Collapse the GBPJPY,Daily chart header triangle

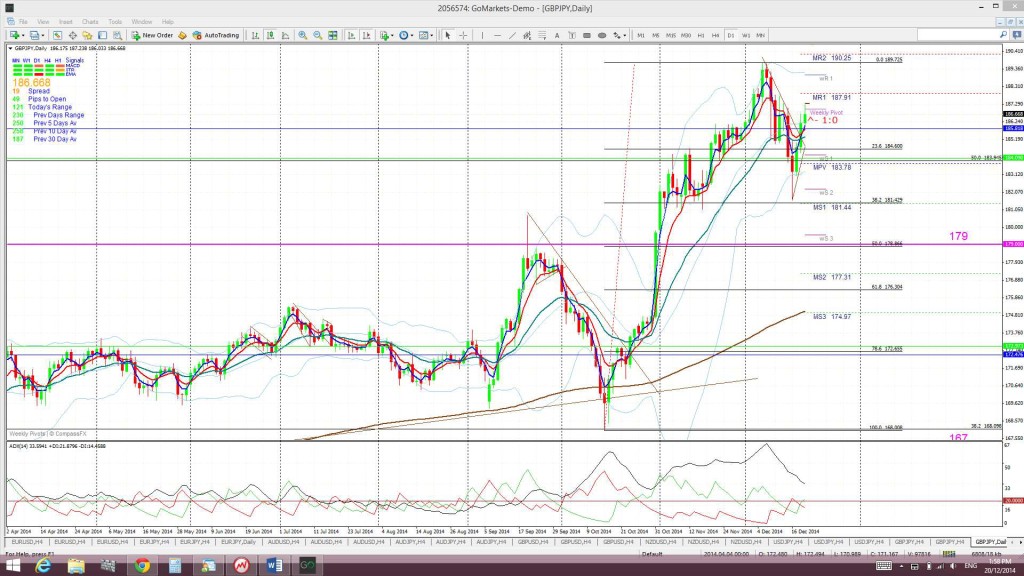10,48
